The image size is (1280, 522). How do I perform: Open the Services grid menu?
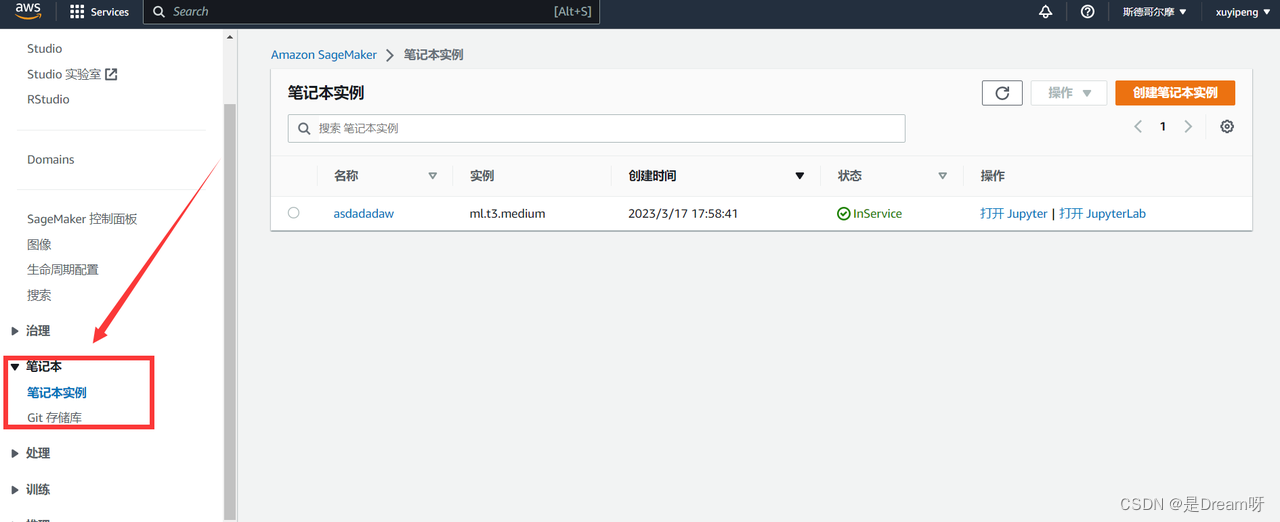tap(99, 12)
